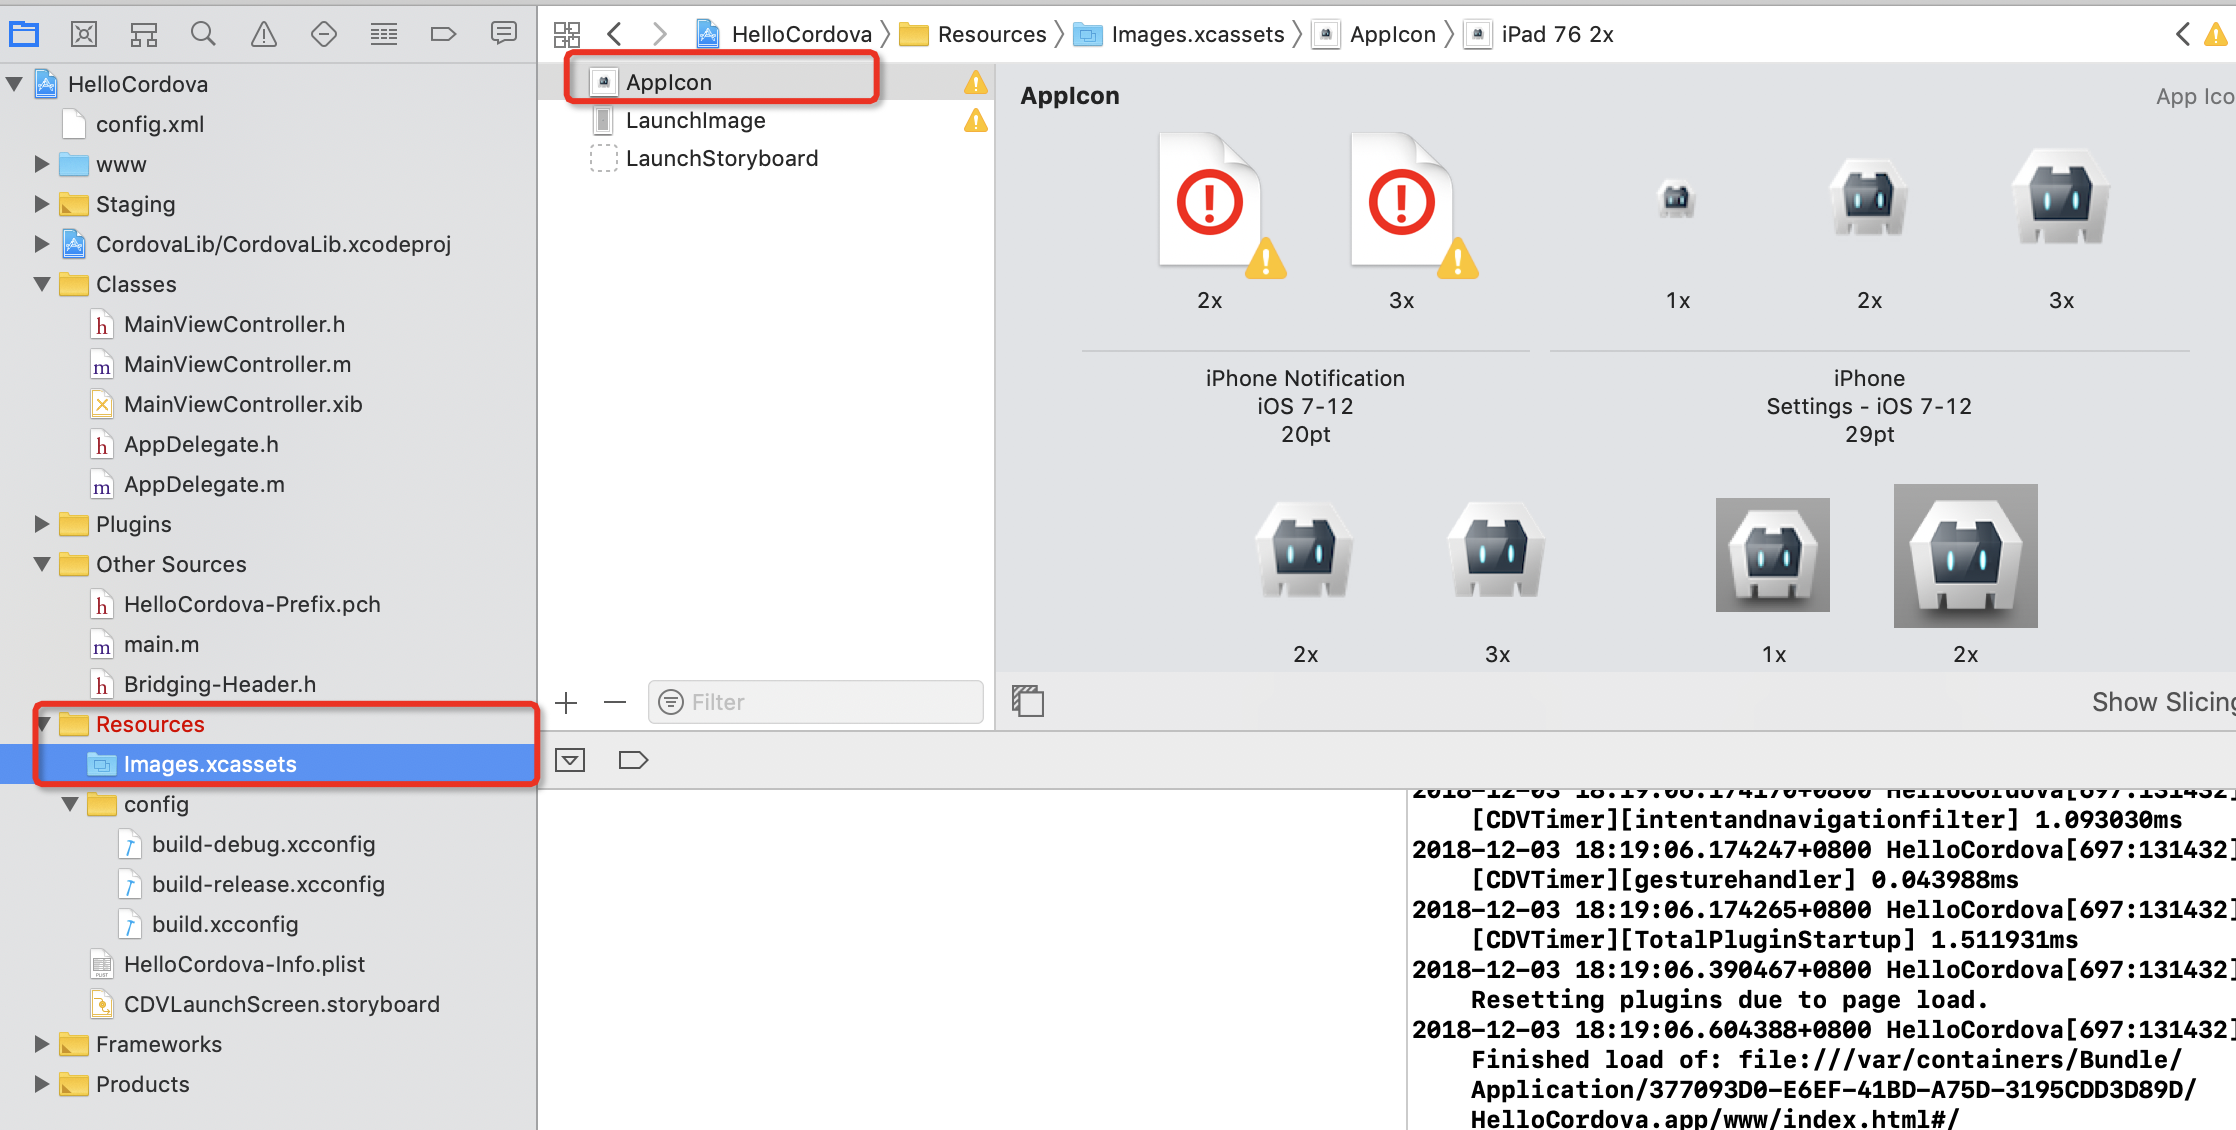Screen dimensions: 2236x1130
Task: Toggle the debug area hide button
Action: click(x=570, y=760)
